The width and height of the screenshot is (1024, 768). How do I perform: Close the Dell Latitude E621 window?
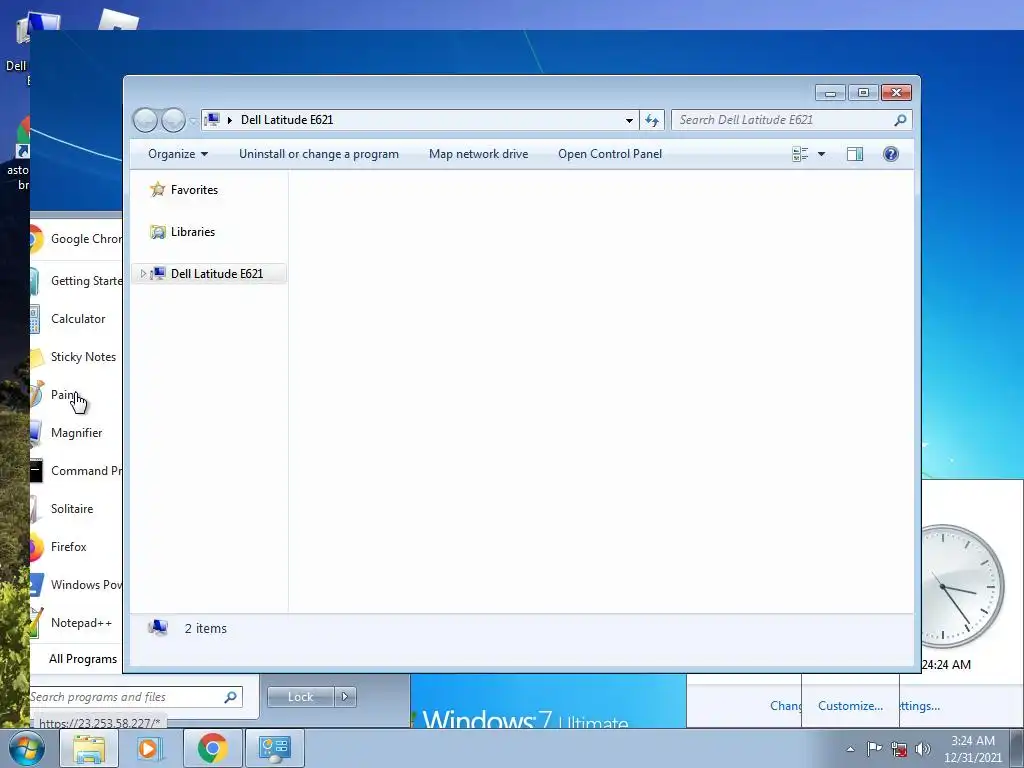coord(897,93)
